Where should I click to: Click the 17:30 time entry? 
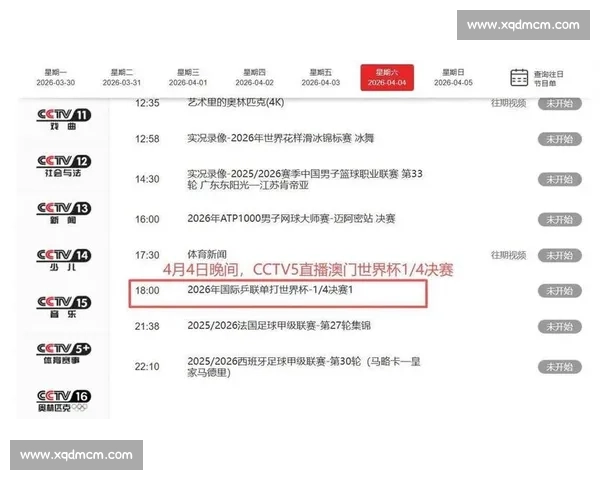(x=147, y=255)
